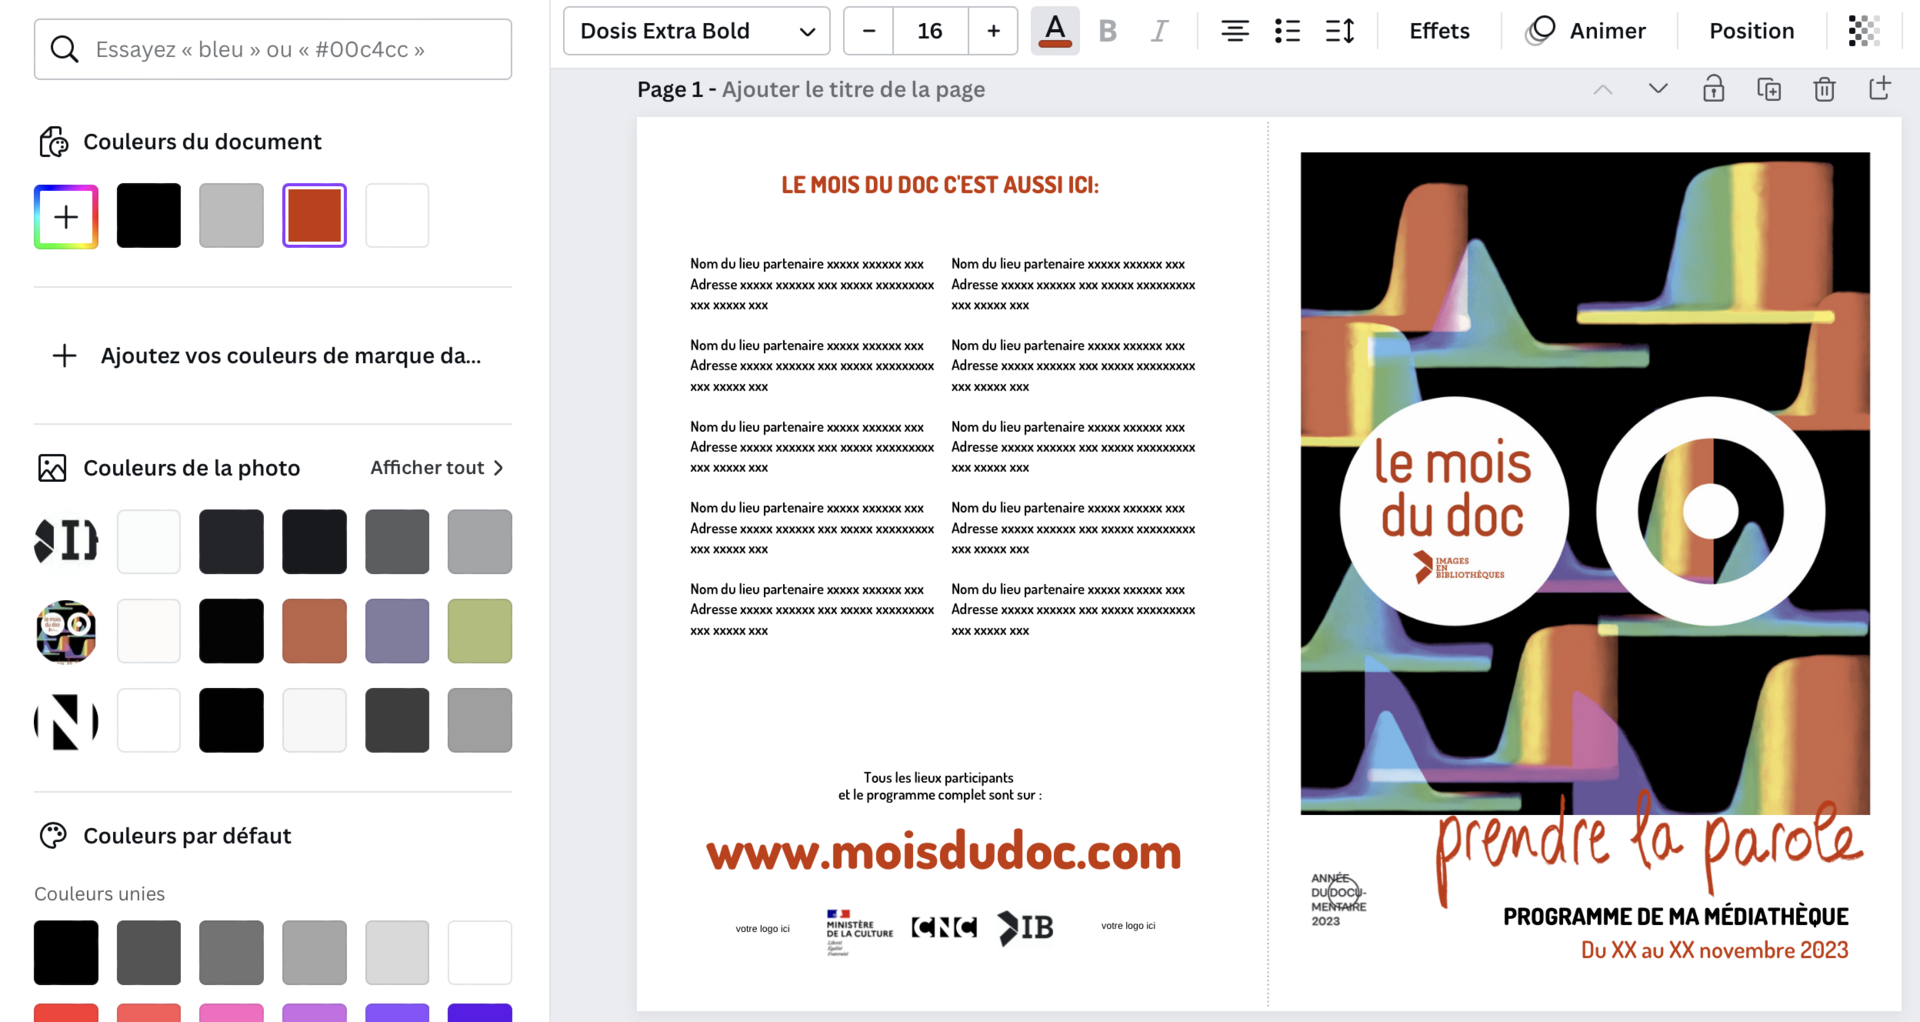The width and height of the screenshot is (1920, 1022).
Task: Open the Position panel
Action: [x=1751, y=31]
